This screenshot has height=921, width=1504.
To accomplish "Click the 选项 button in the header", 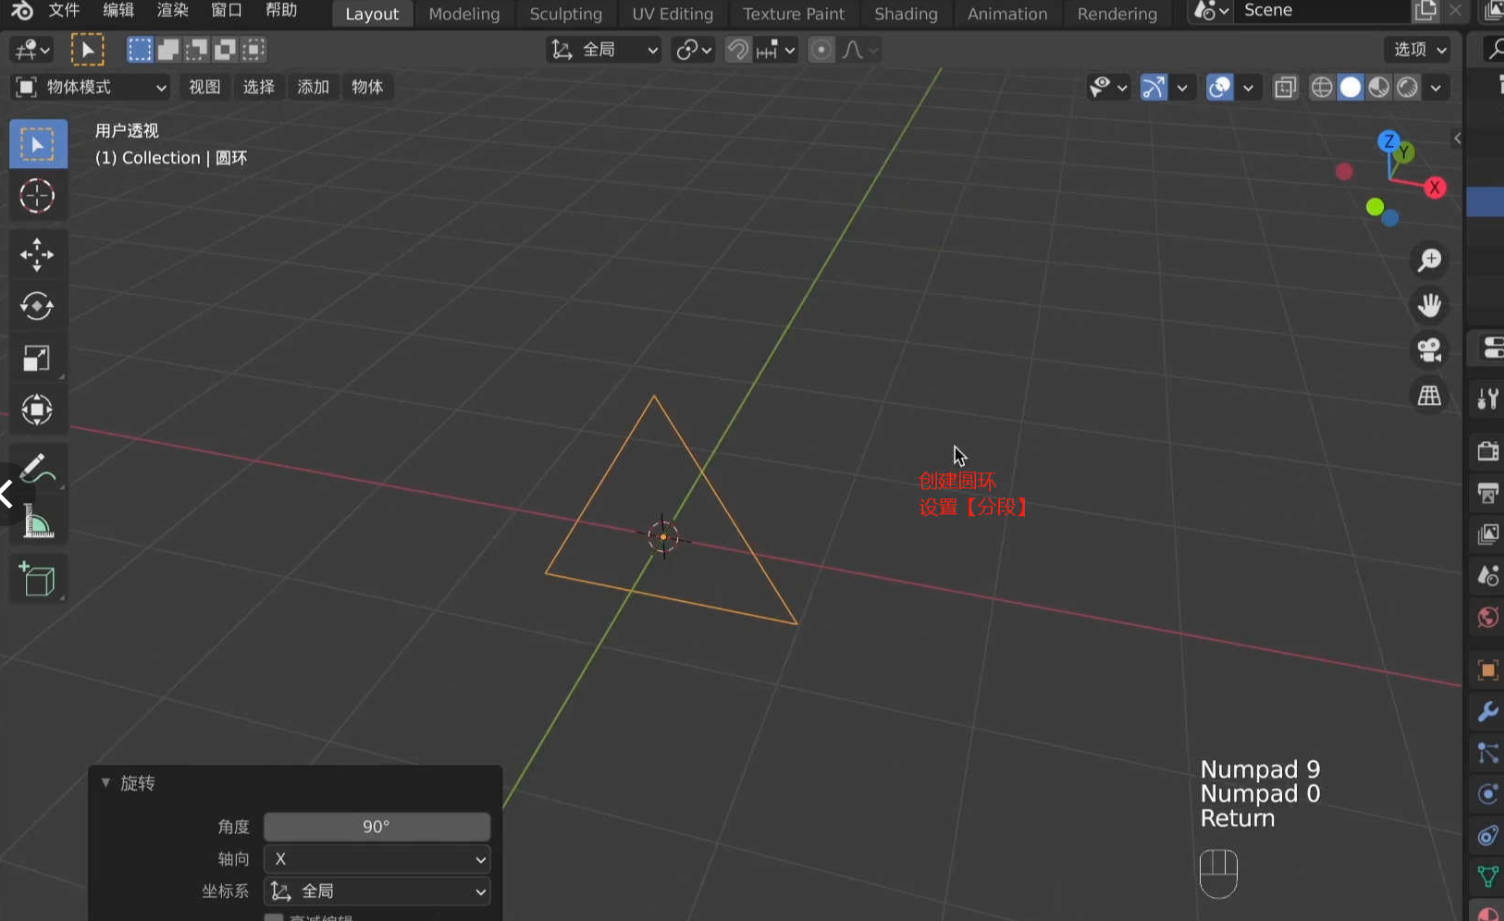I will [x=1414, y=49].
